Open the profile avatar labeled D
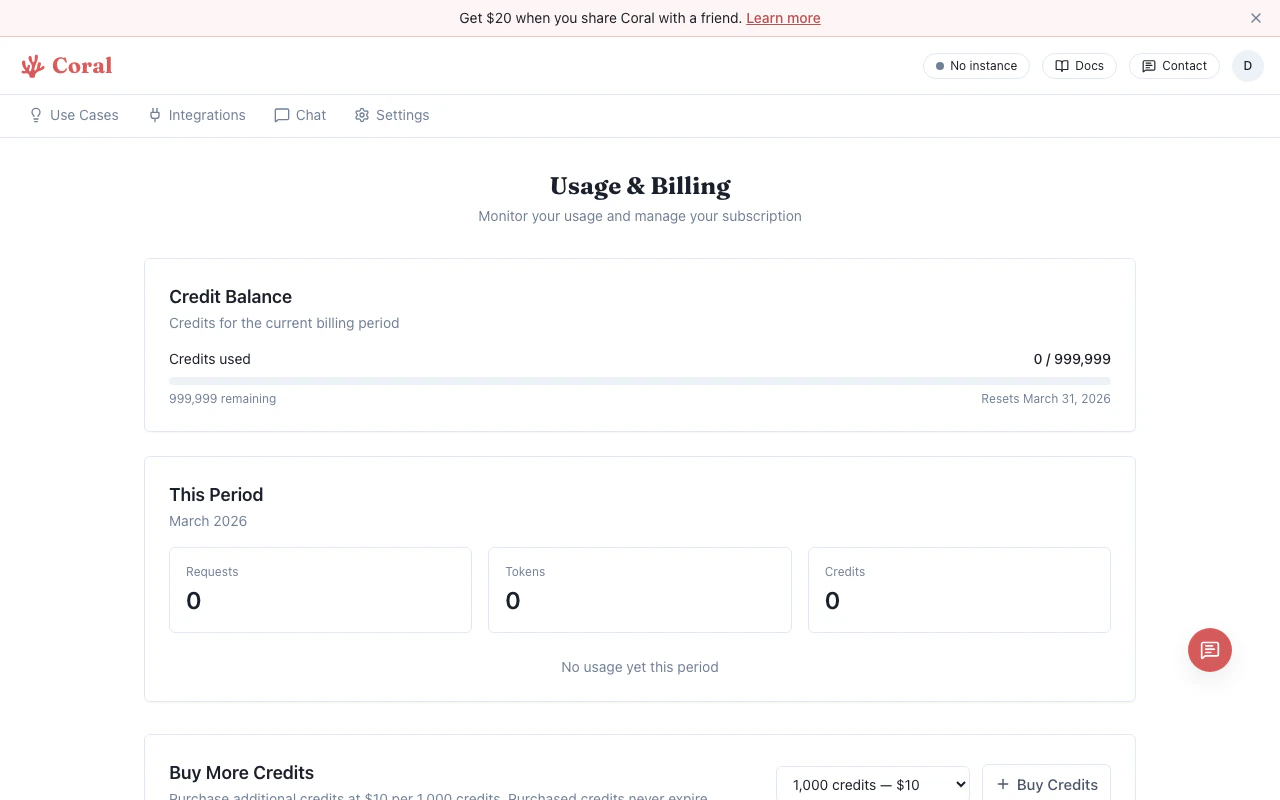 1248,65
